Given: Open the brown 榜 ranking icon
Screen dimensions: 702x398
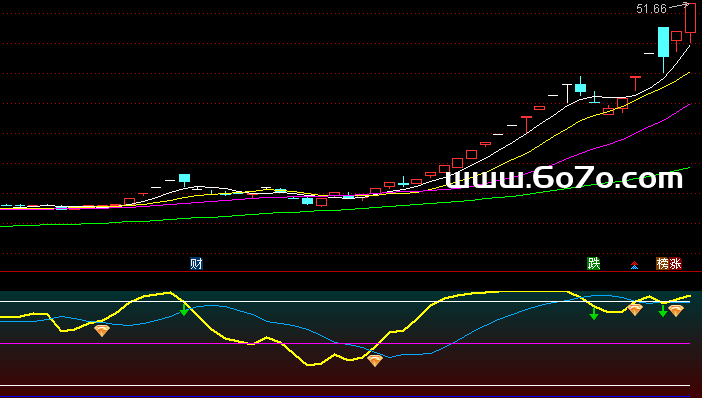Looking at the screenshot, I should tap(662, 264).
